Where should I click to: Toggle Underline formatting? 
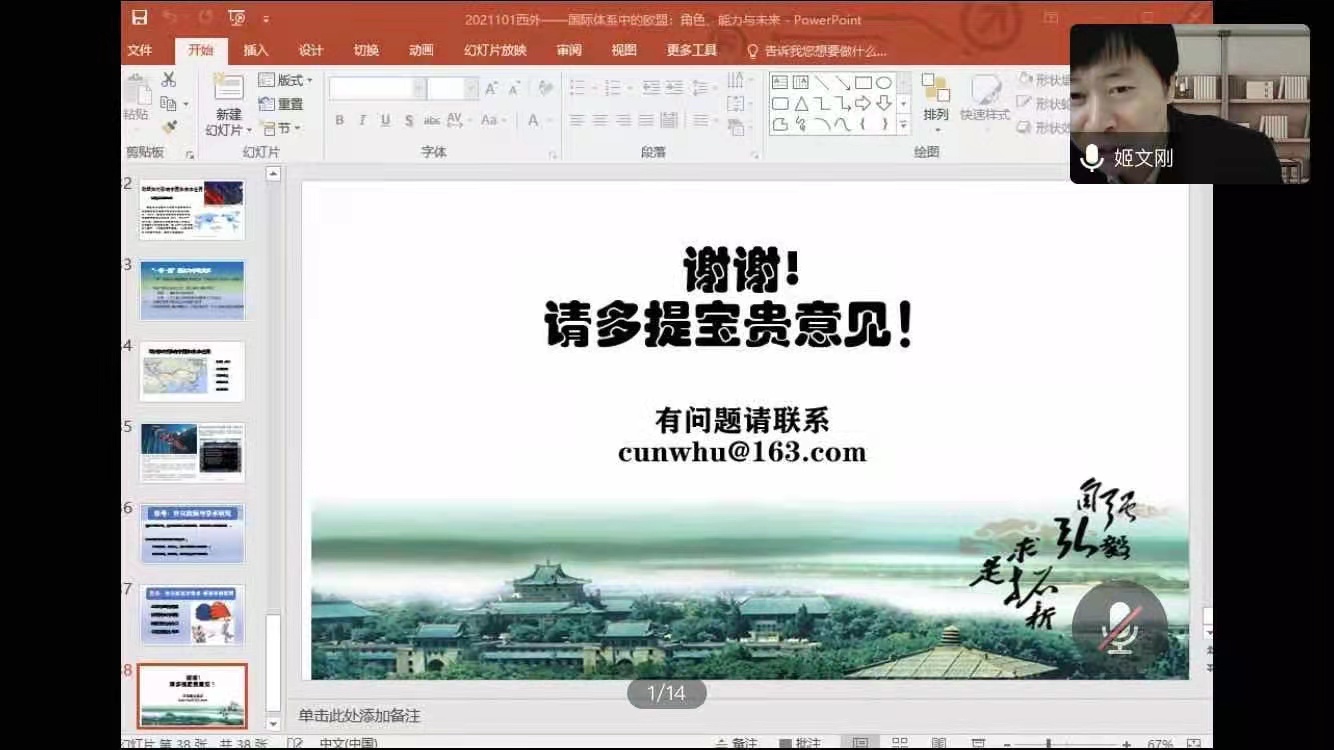point(385,120)
